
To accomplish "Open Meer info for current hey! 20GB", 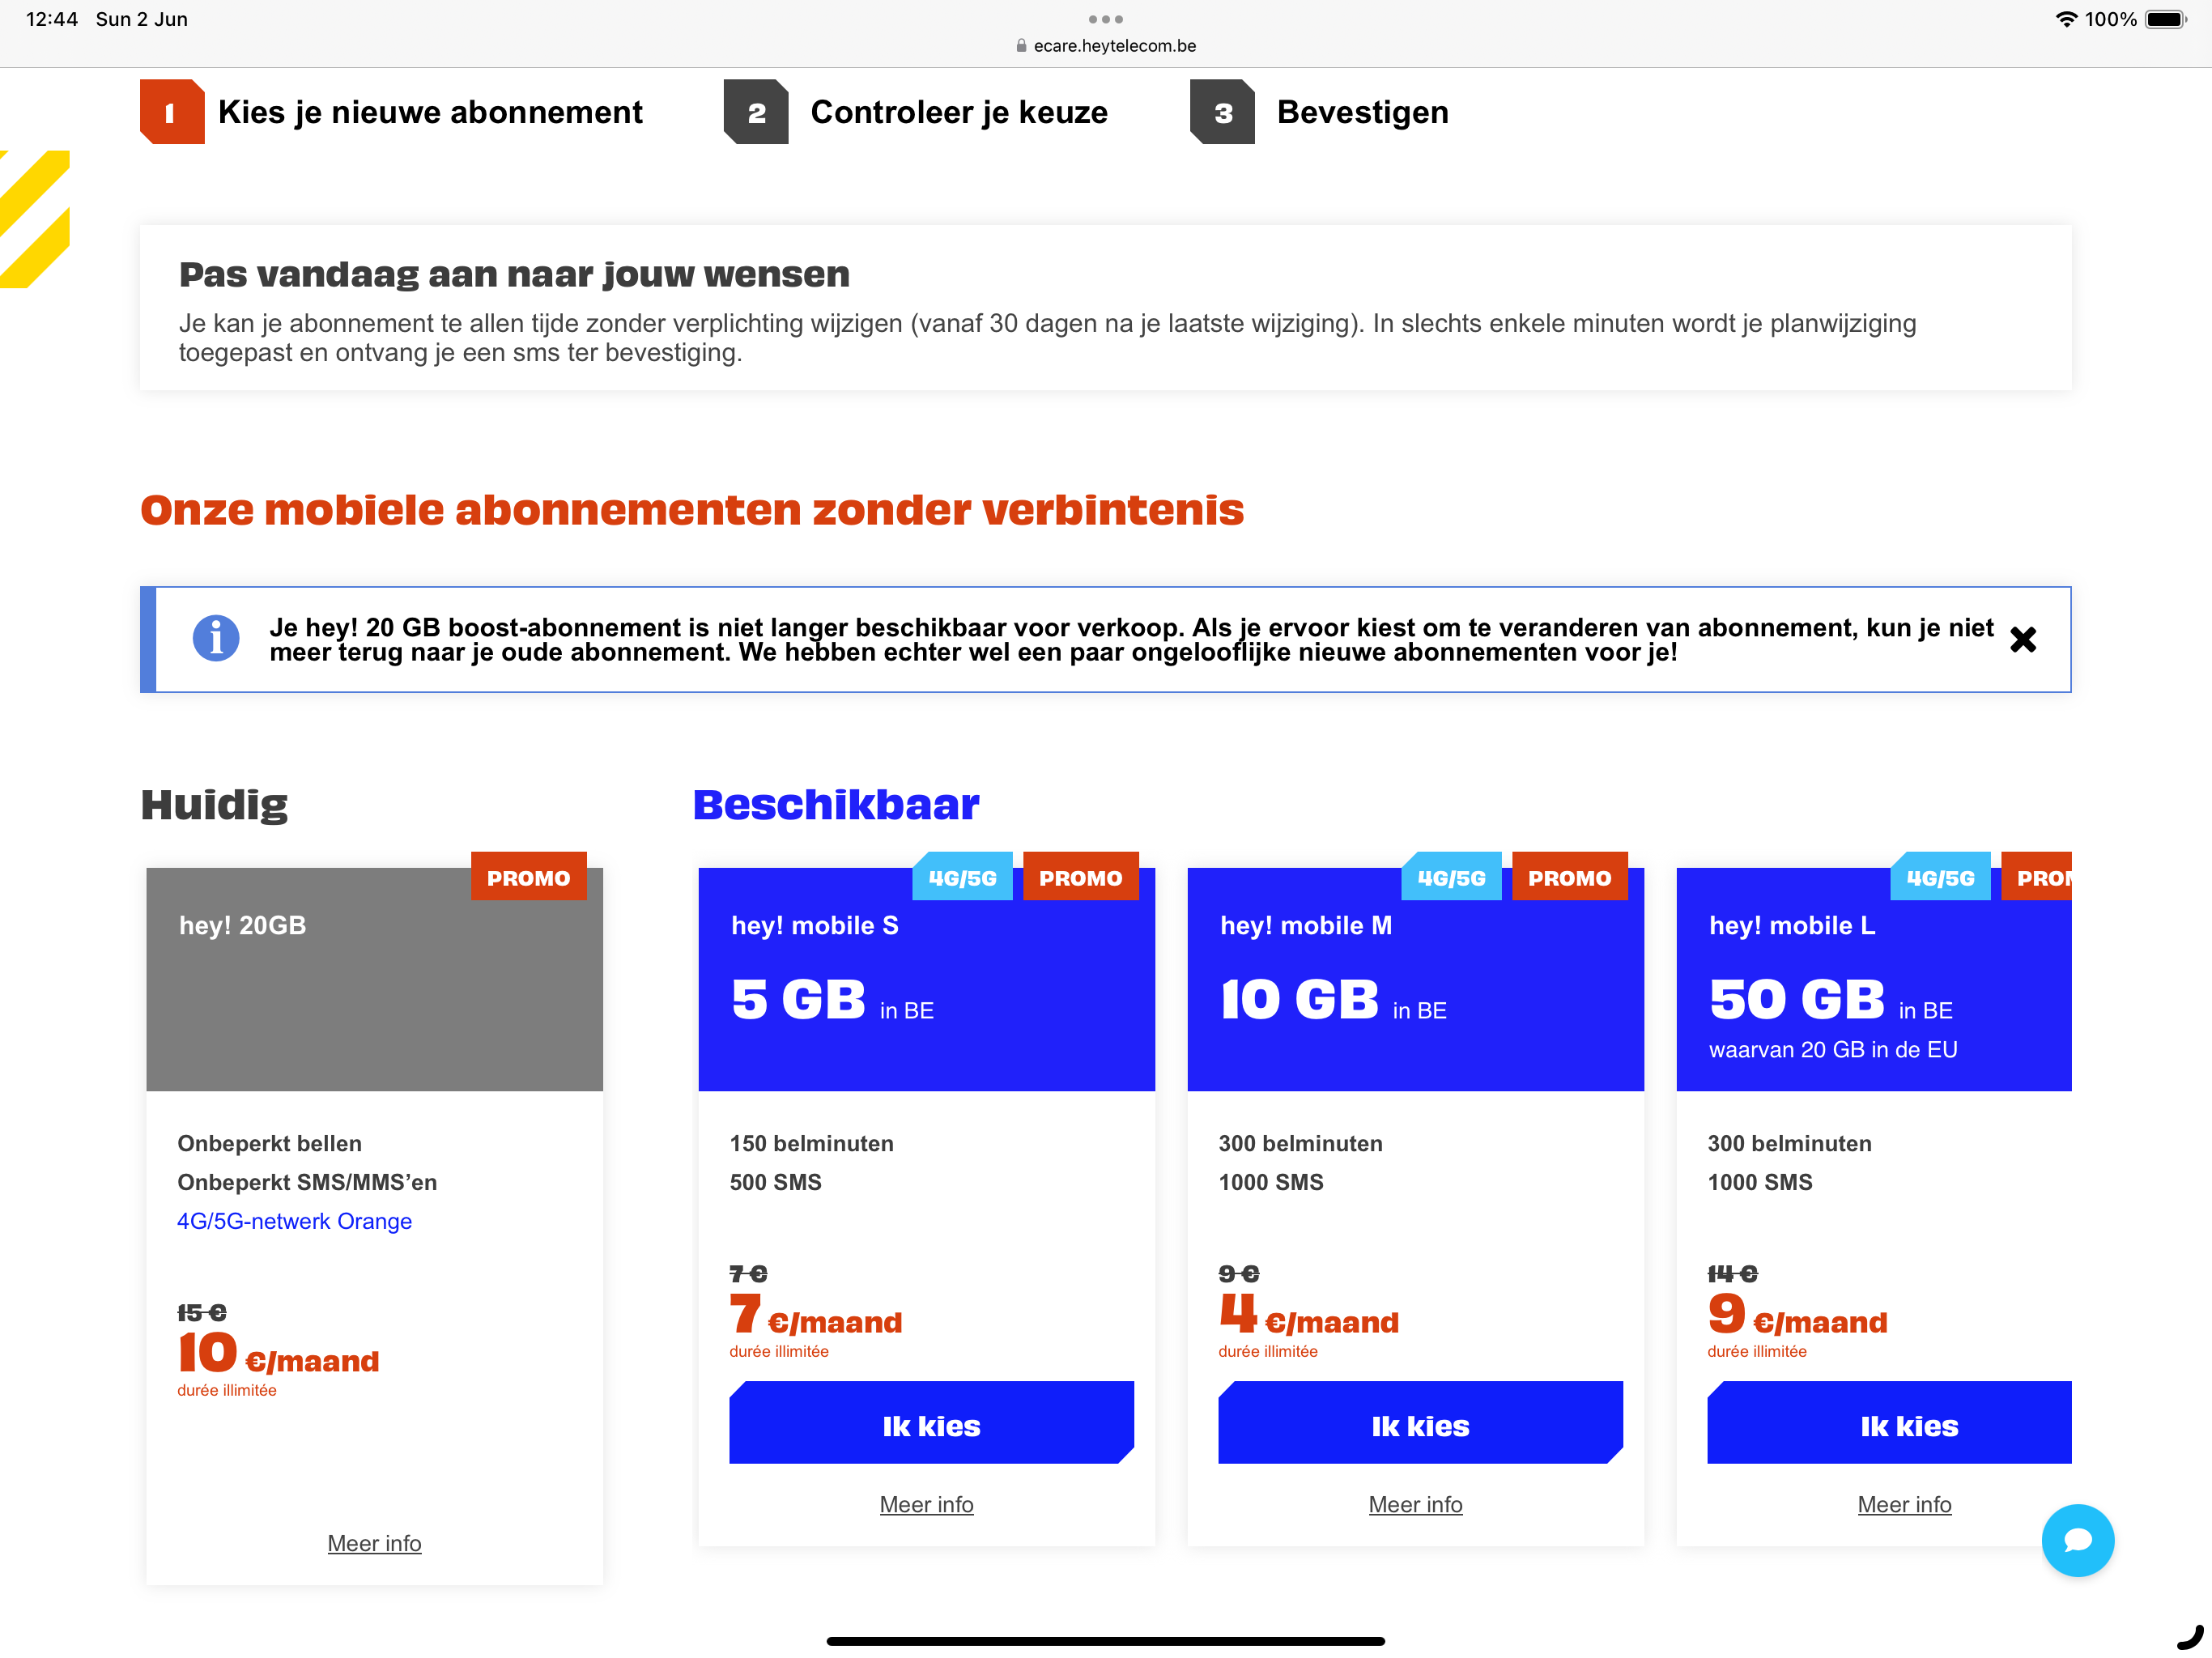I will (x=374, y=1543).
